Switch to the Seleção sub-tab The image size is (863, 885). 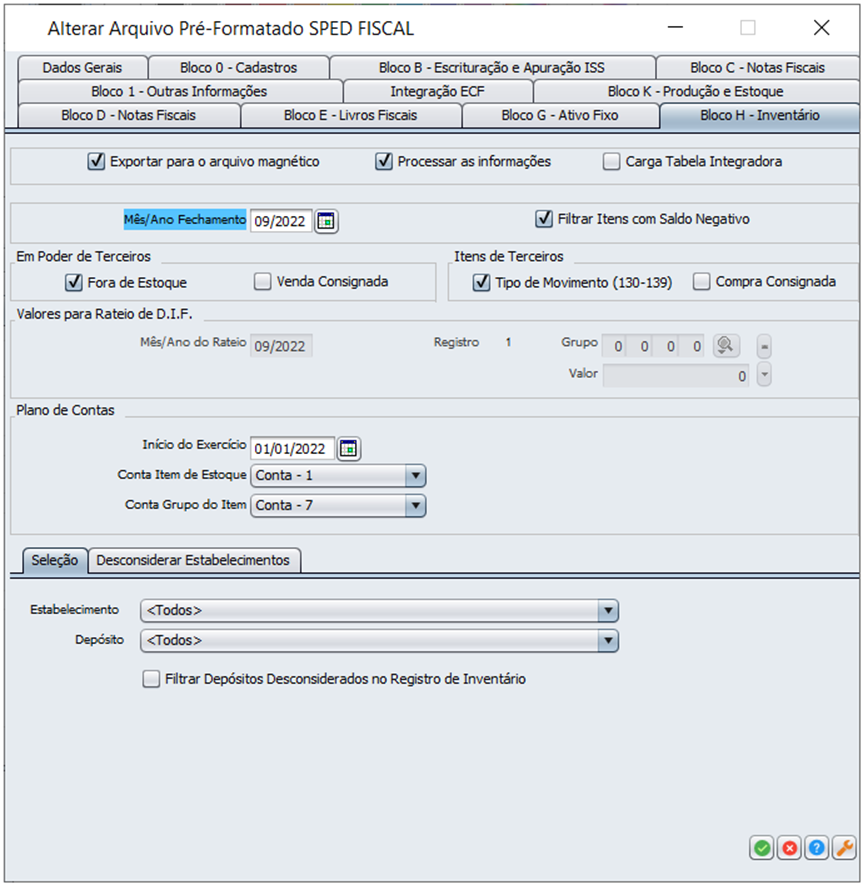point(55,560)
